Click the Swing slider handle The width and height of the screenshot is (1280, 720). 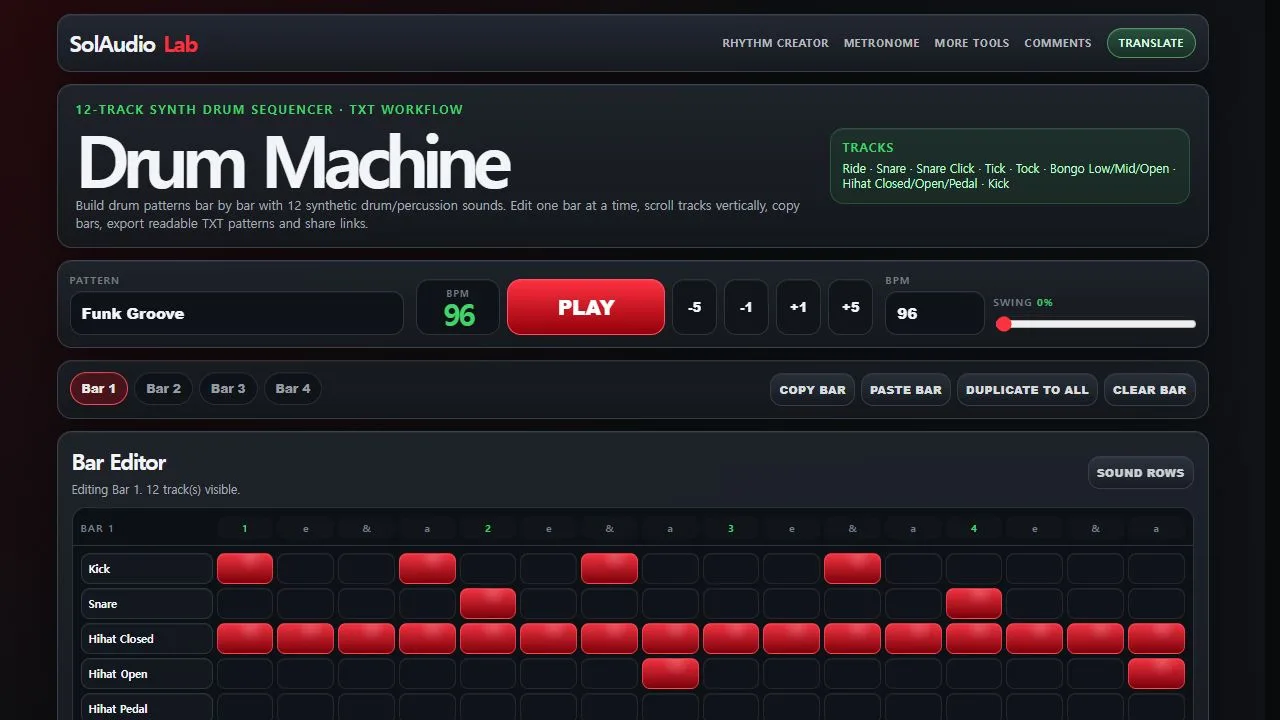click(x=1003, y=324)
